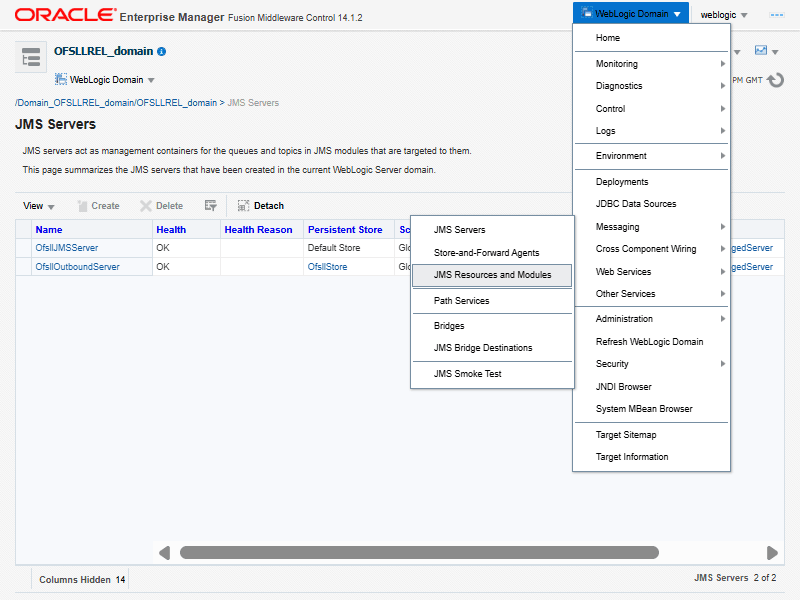Click the Delete X icon in toolbar
800x600 pixels.
click(145, 206)
